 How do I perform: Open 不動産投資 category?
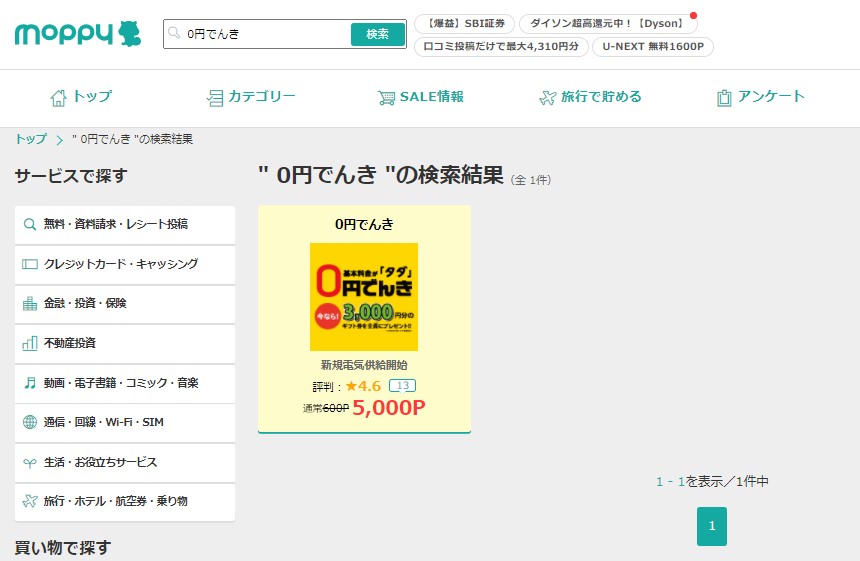tap(125, 344)
